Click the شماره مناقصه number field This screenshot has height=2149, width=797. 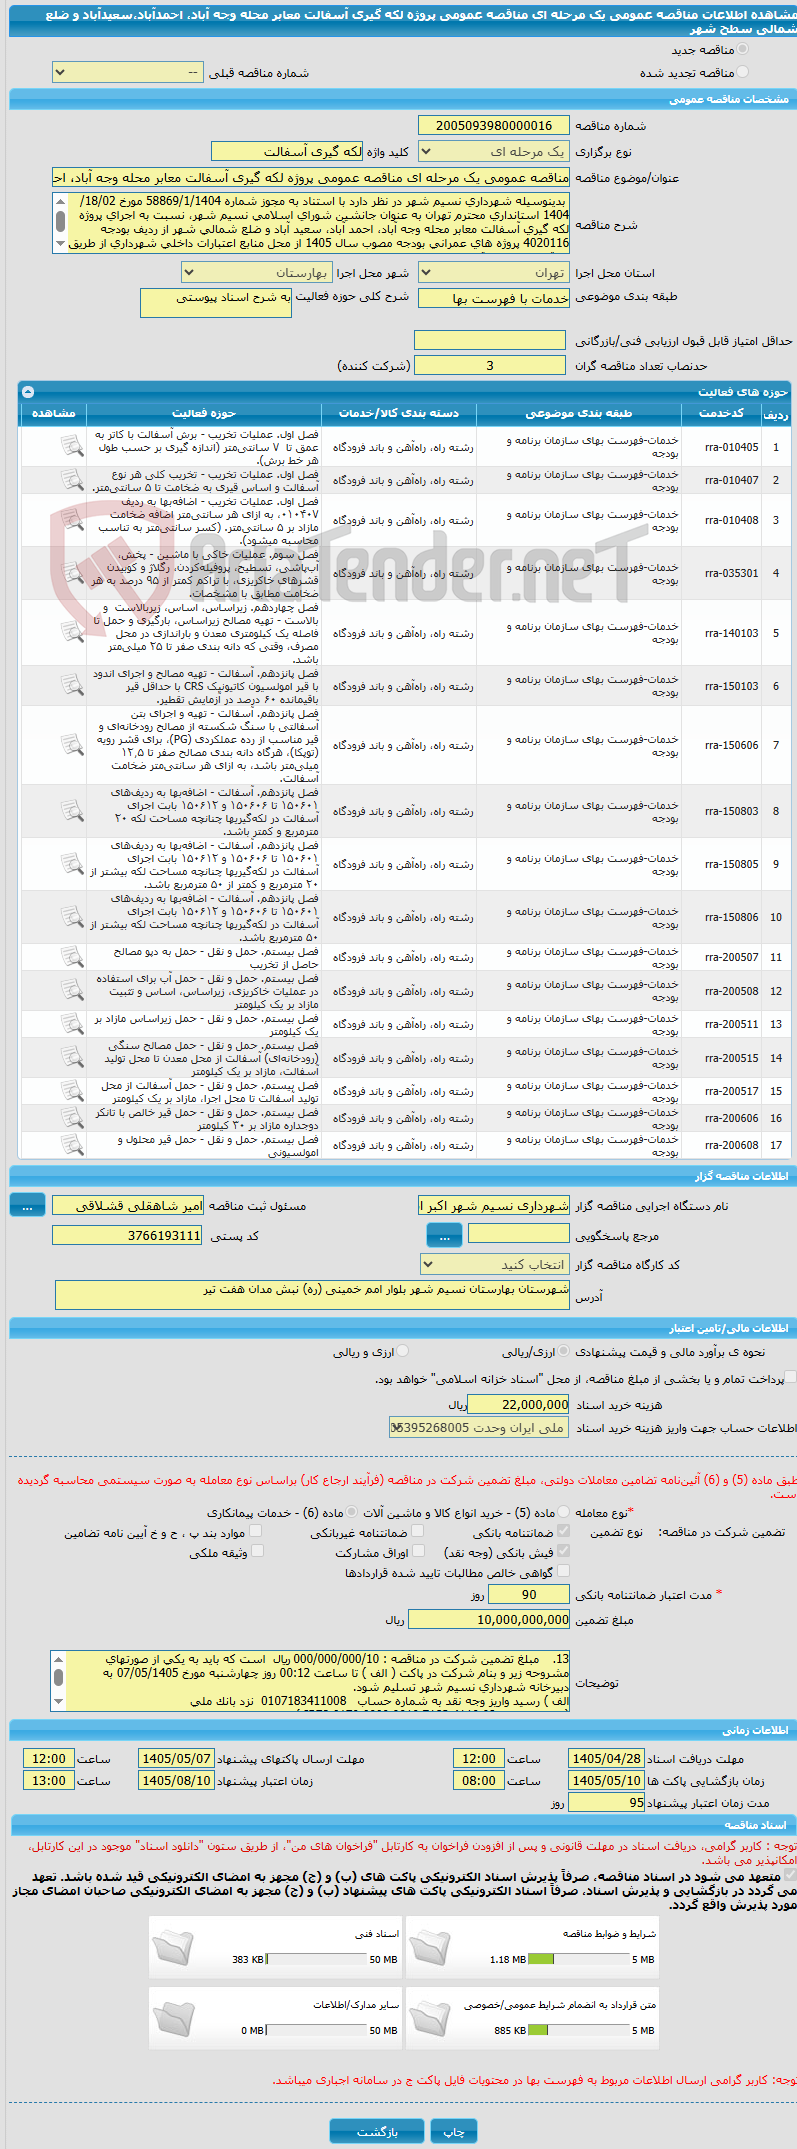pyautogui.click(x=493, y=125)
